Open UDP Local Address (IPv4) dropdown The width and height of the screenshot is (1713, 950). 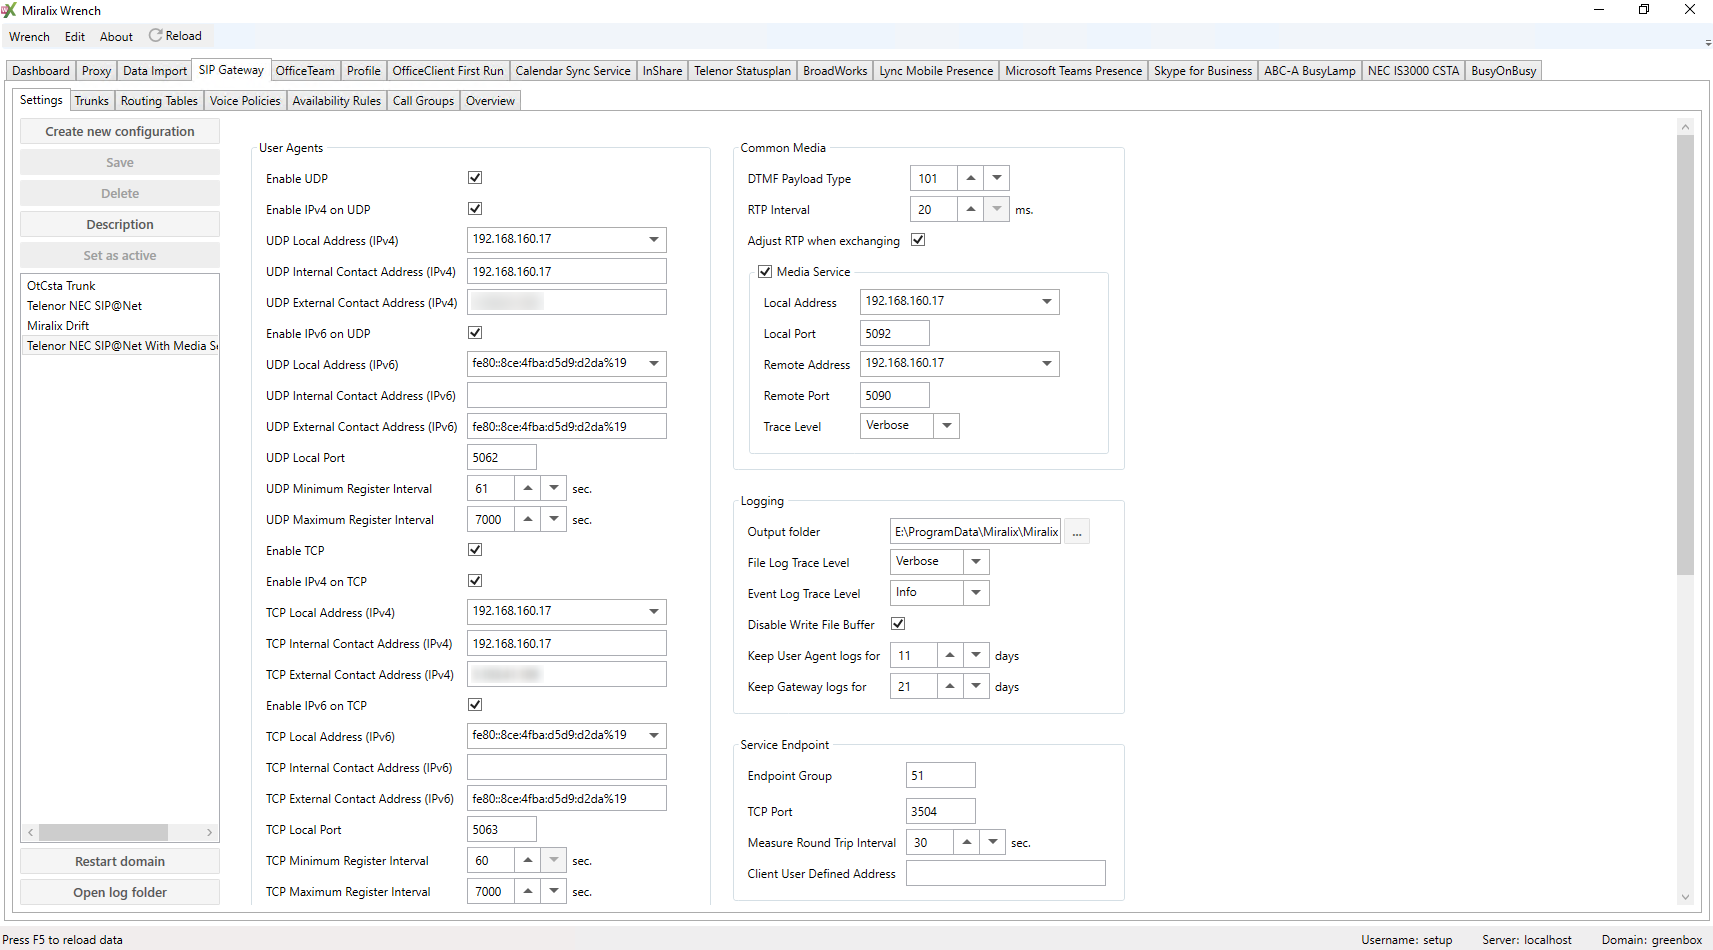654,240
